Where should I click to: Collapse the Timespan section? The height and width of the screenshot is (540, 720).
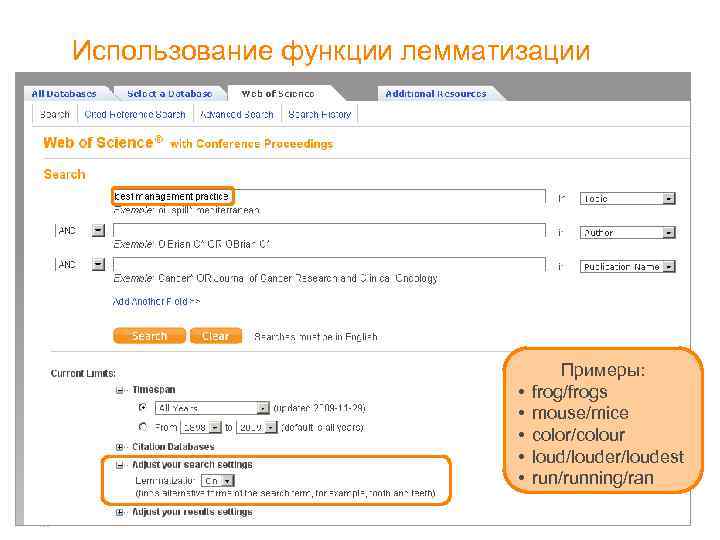click(120, 390)
